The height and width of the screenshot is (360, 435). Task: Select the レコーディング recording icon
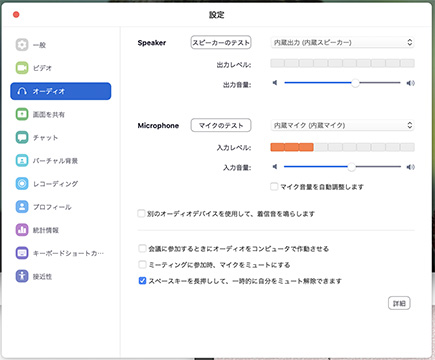coord(22,184)
